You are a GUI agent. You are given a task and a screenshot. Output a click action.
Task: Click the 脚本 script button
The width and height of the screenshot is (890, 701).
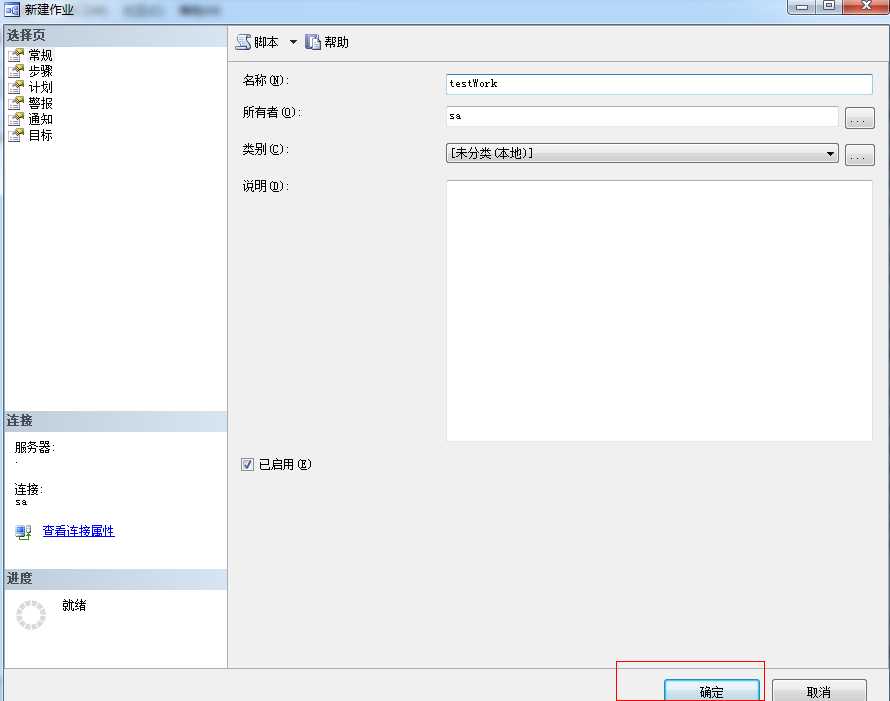coord(257,42)
